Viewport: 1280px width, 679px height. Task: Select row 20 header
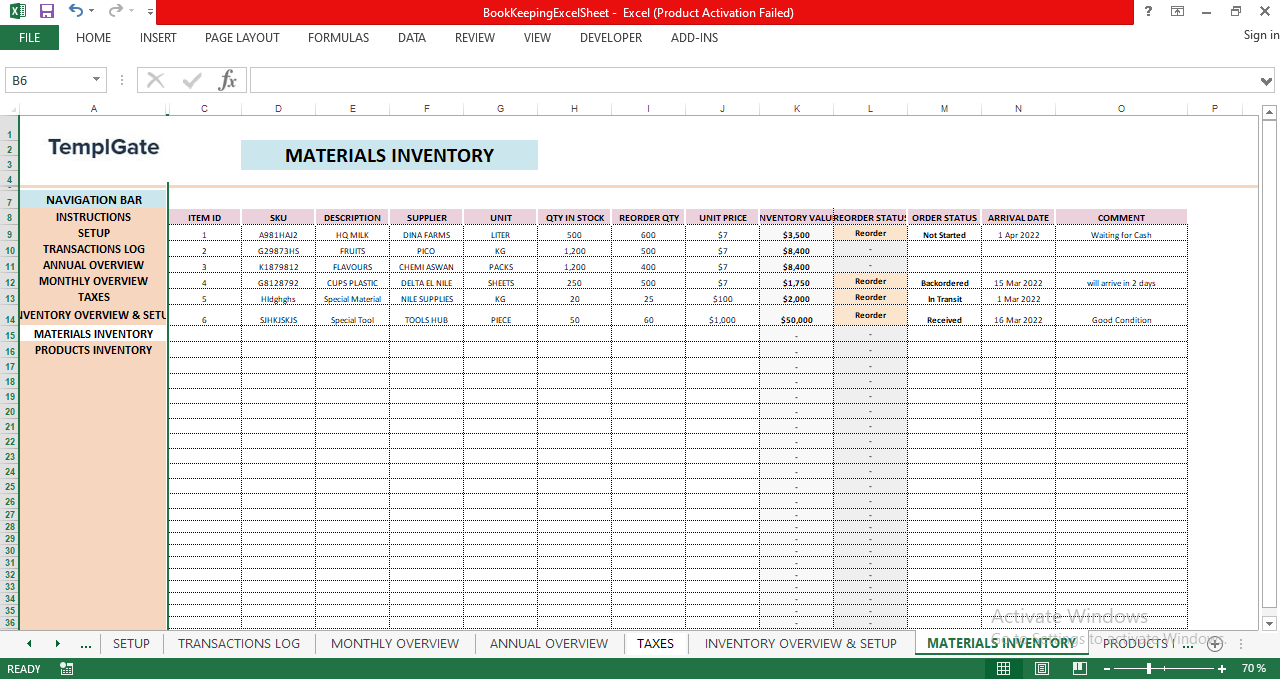pyautogui.click(x=9, y=411)
